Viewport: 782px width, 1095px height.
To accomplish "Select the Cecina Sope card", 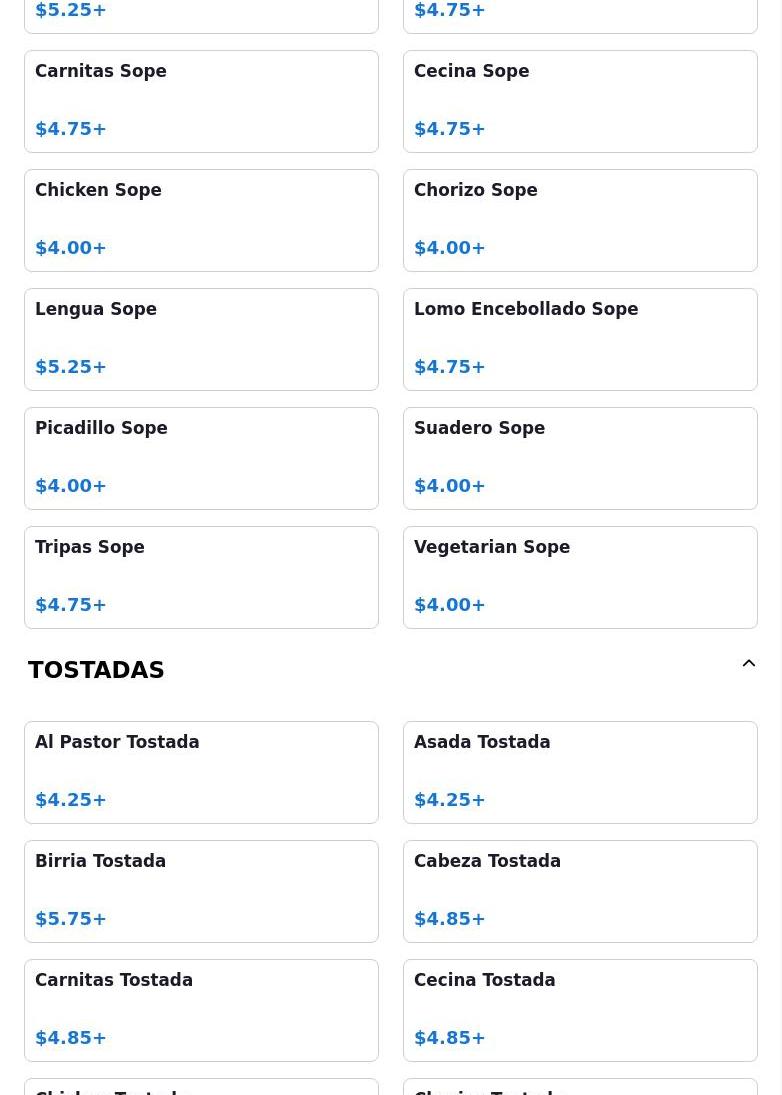I will coord(580,101).
